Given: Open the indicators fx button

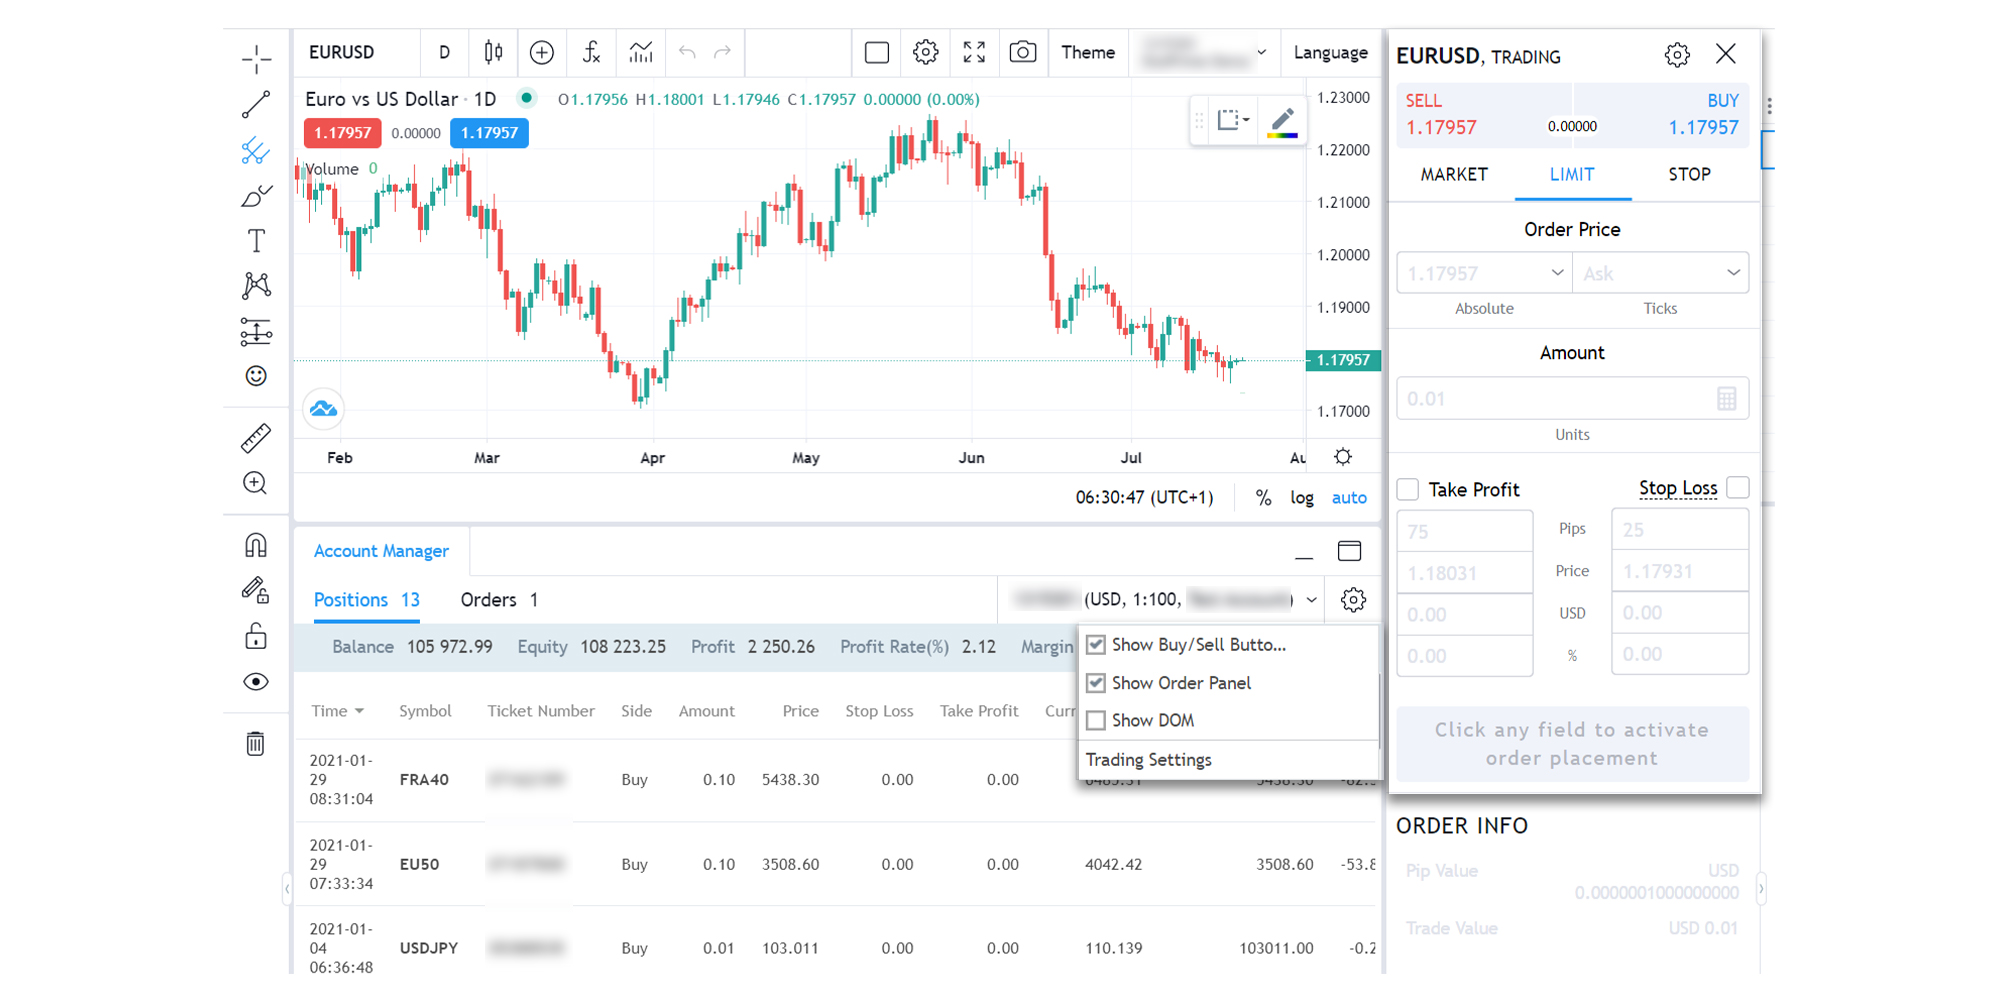Looking at the screenshot, I should [591, 52].
